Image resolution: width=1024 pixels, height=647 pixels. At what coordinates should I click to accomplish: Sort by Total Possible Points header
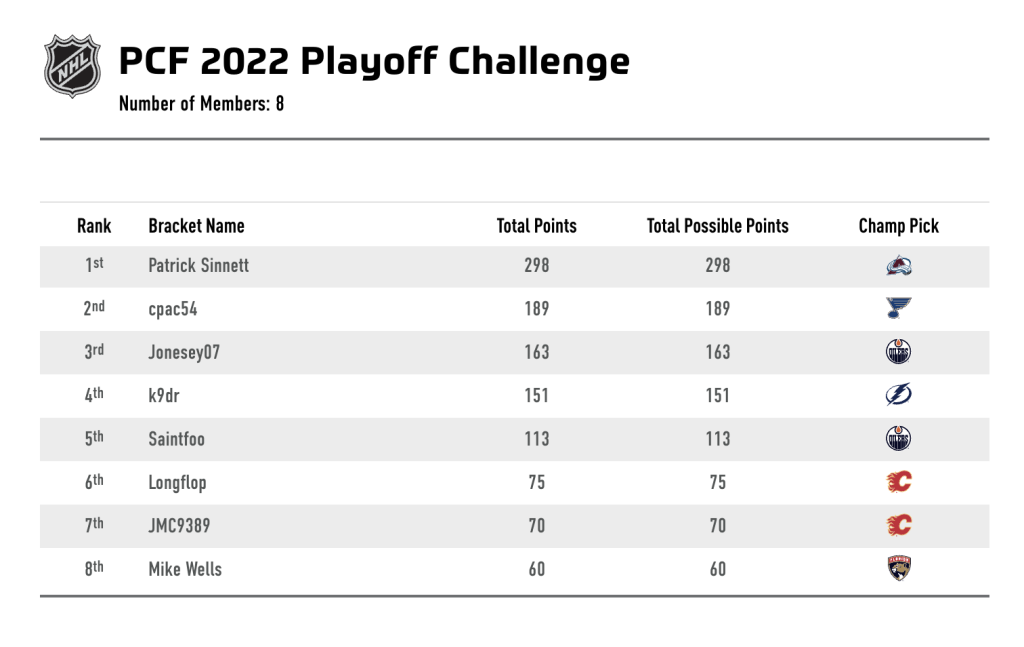pos(718,226)
